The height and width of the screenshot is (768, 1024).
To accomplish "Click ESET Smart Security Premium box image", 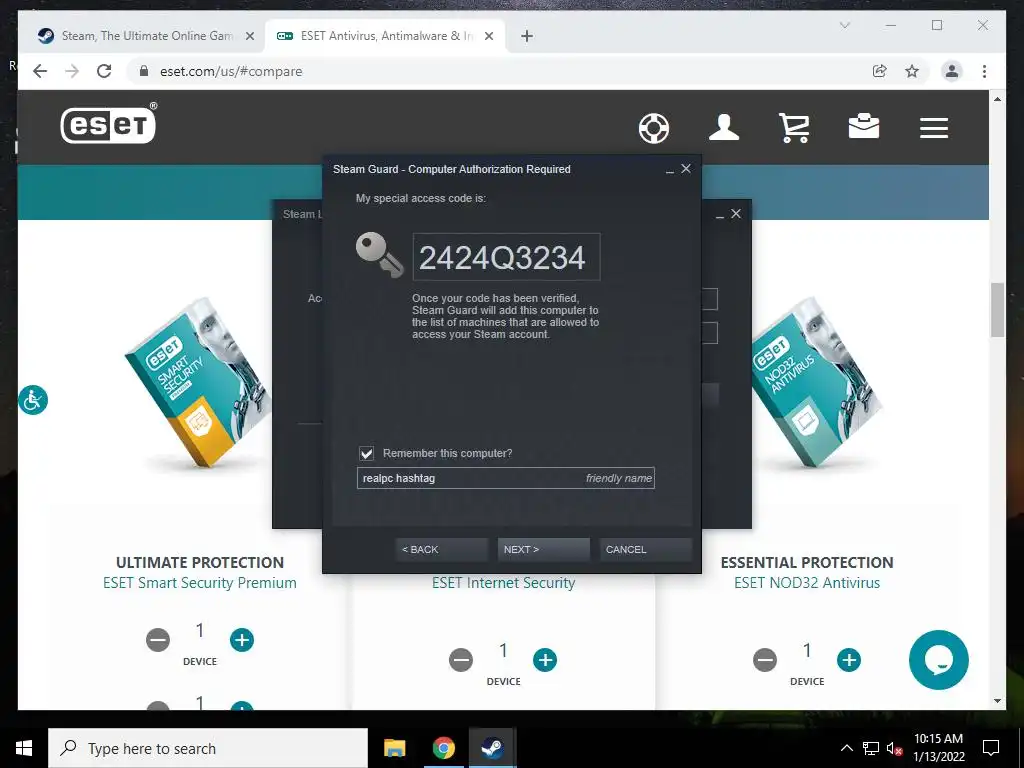I will click(199, 382).
